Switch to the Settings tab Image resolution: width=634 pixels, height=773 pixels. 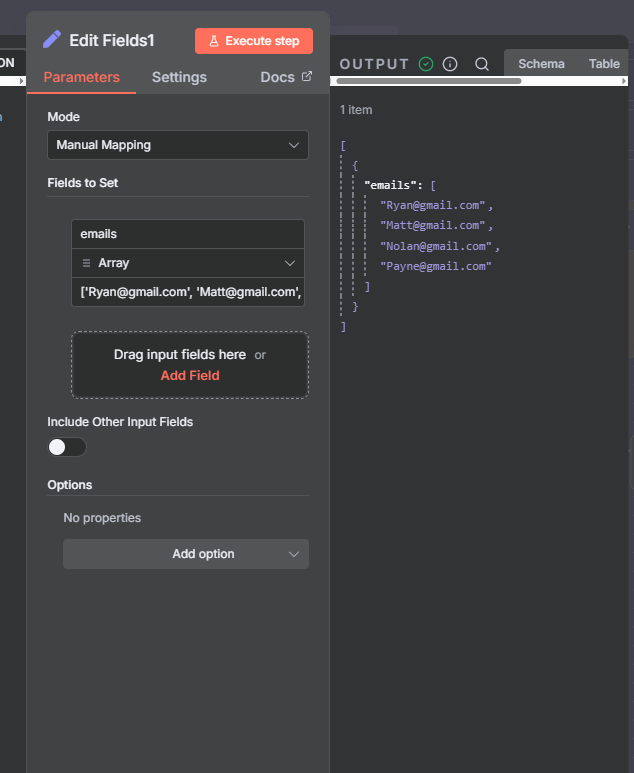pos(179,77)
